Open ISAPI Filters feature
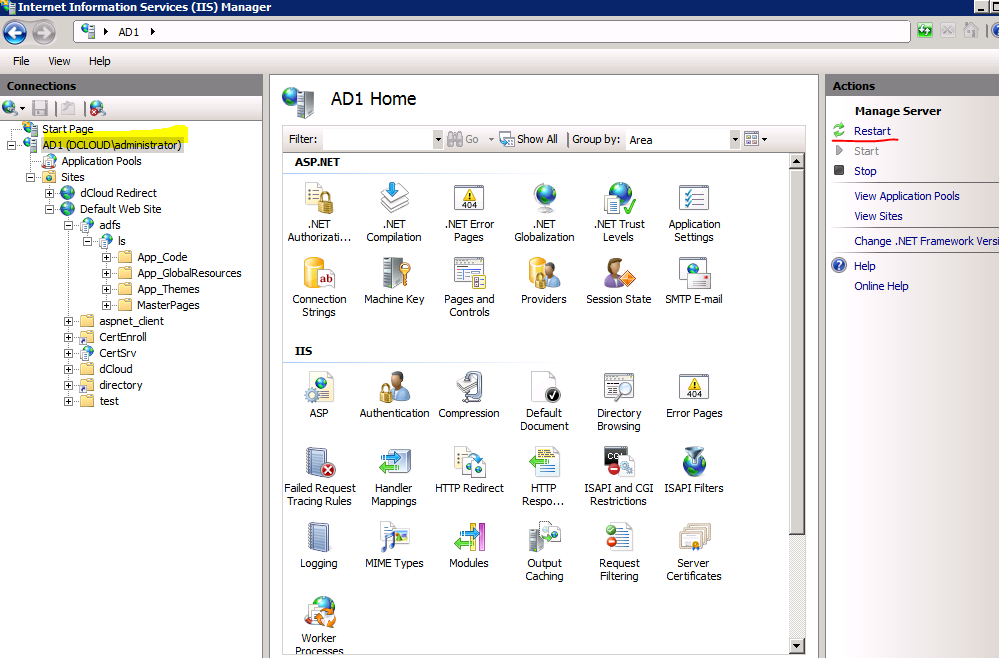999x658 pixels. click(694, 470)
